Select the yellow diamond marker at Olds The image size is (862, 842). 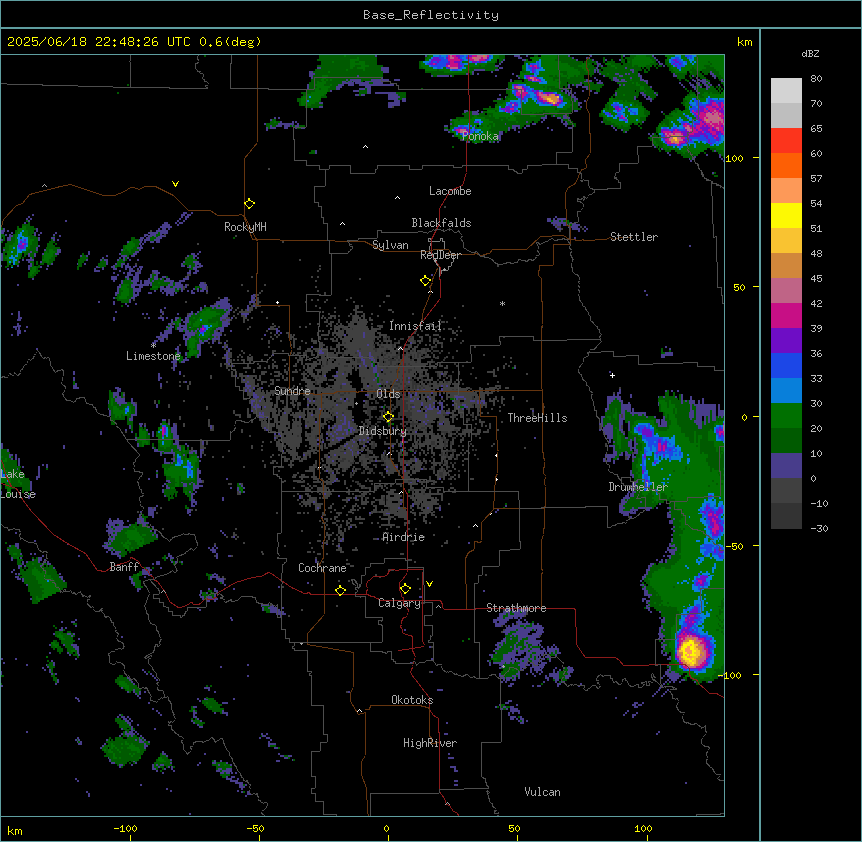tap(388, 417)
